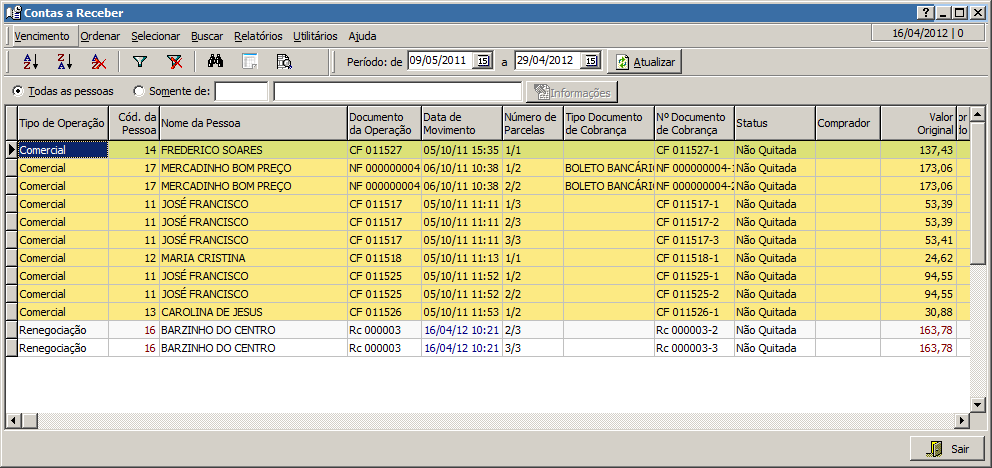Click the Sair button

click(x=946, y=449)
